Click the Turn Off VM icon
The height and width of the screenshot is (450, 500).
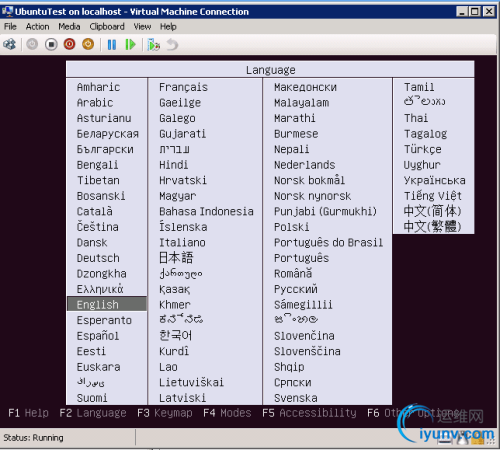pos(51,44)
